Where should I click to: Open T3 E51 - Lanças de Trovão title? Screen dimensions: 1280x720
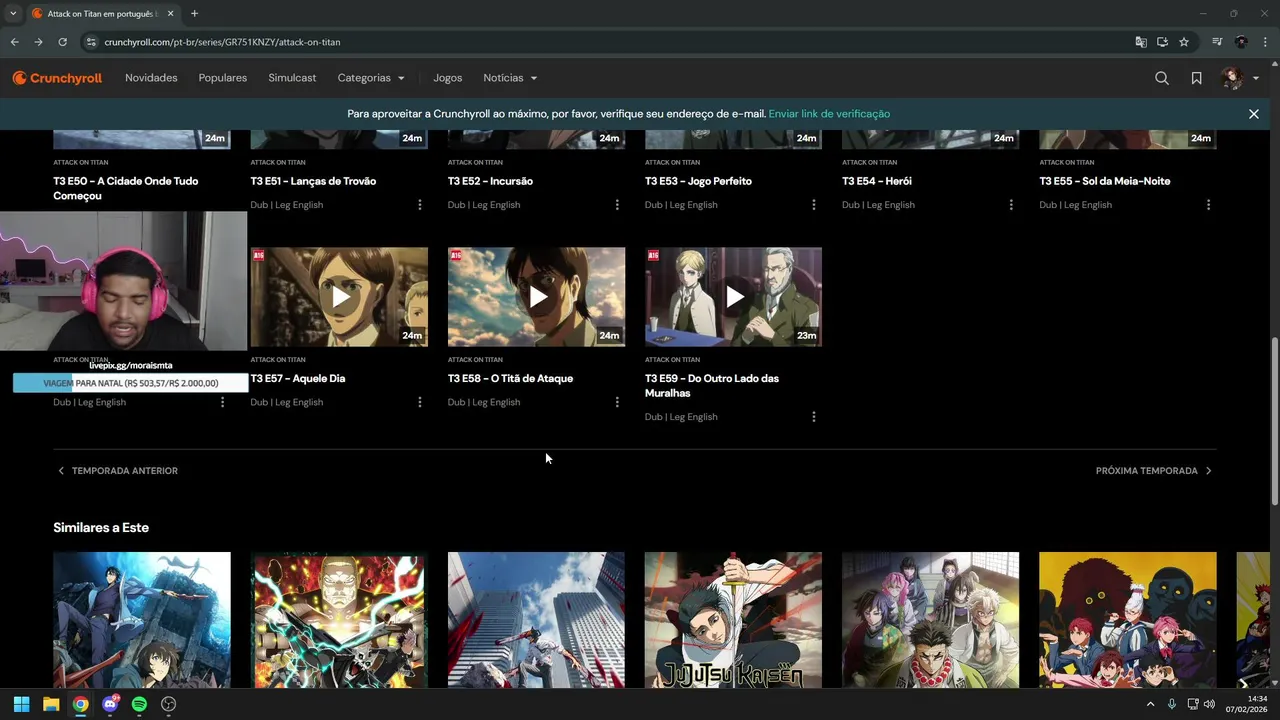[x=313, y=181]
